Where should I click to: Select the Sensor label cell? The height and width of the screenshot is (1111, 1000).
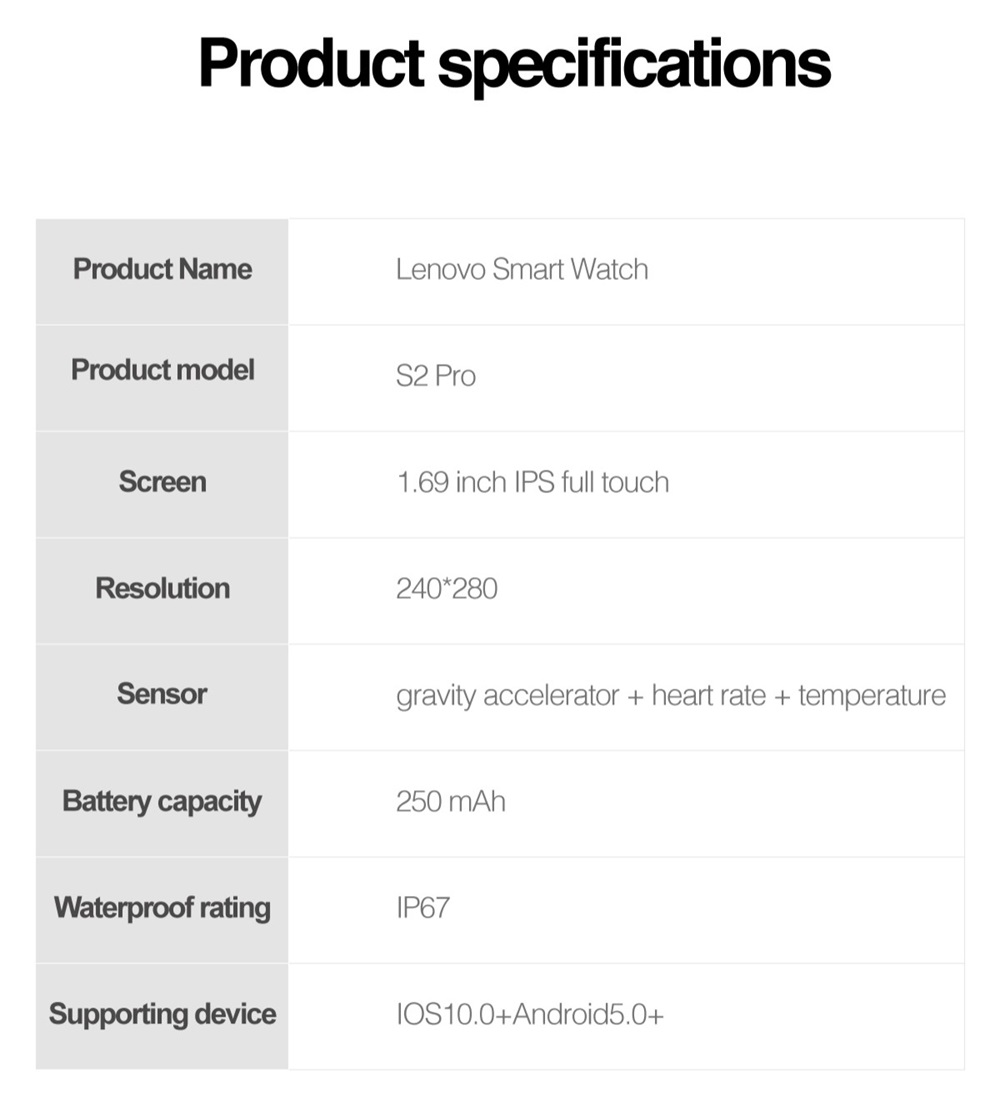point(162,694)
